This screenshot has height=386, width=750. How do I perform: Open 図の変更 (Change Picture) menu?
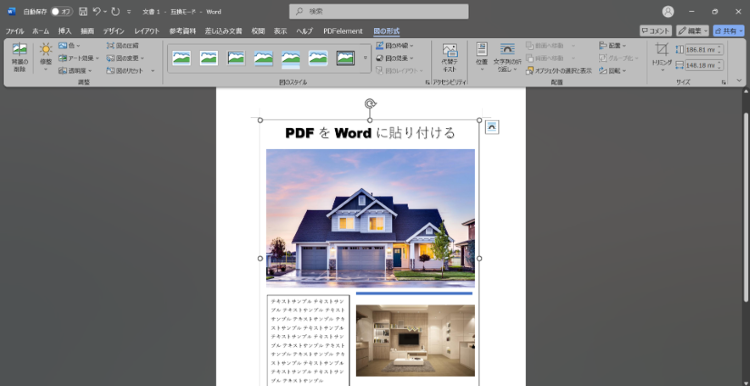(125, 58)
